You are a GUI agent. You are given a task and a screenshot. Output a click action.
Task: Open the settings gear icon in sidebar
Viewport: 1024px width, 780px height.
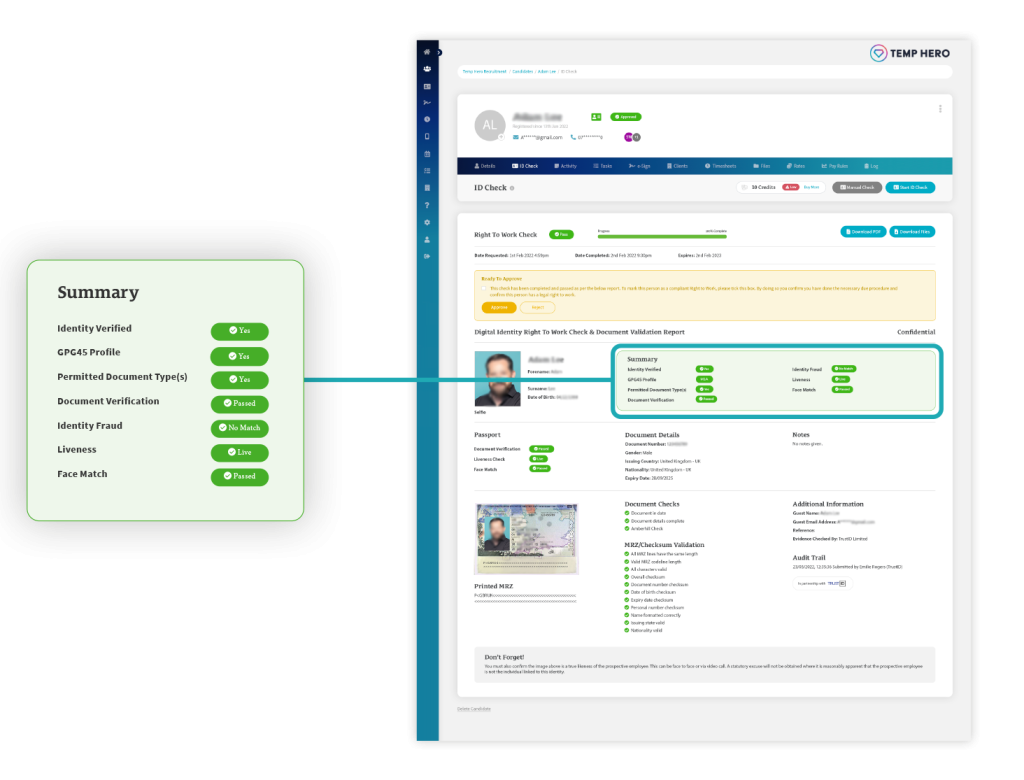tap(427, 222)
